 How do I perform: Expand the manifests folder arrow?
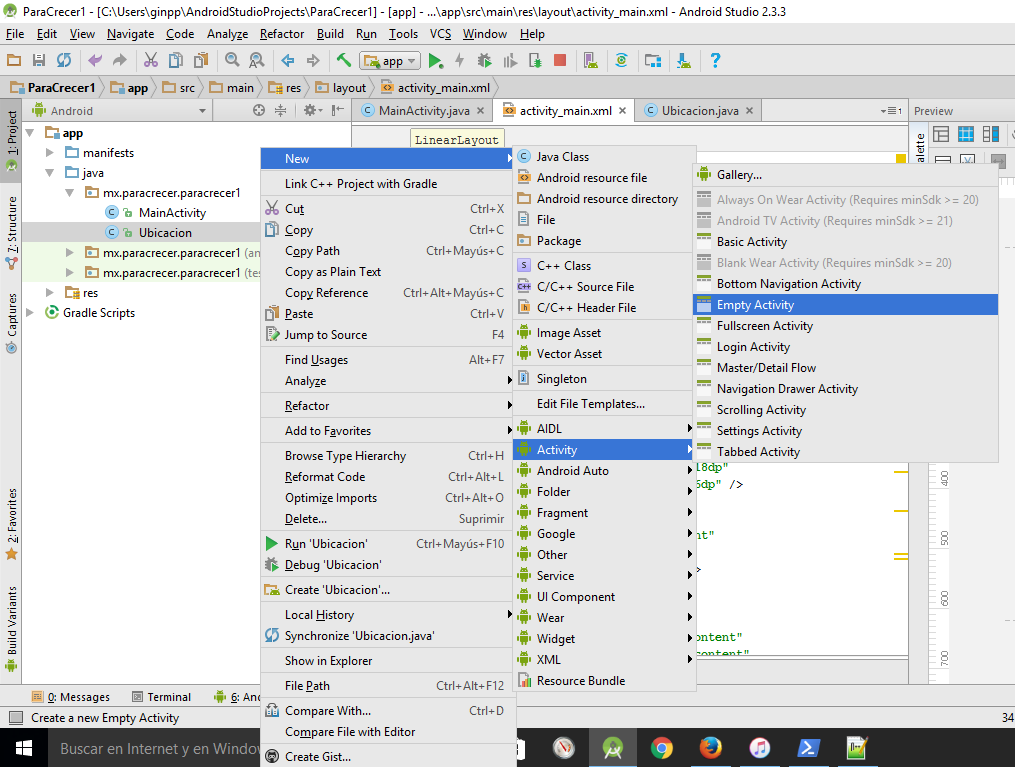[50, 153]
